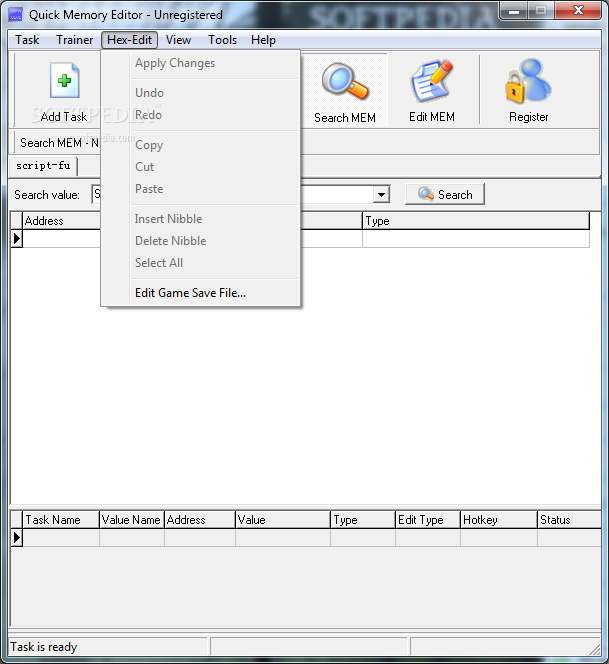Click the Edit Type column header
This screenshot has width=609, height=664.
(x=428, y=520)
